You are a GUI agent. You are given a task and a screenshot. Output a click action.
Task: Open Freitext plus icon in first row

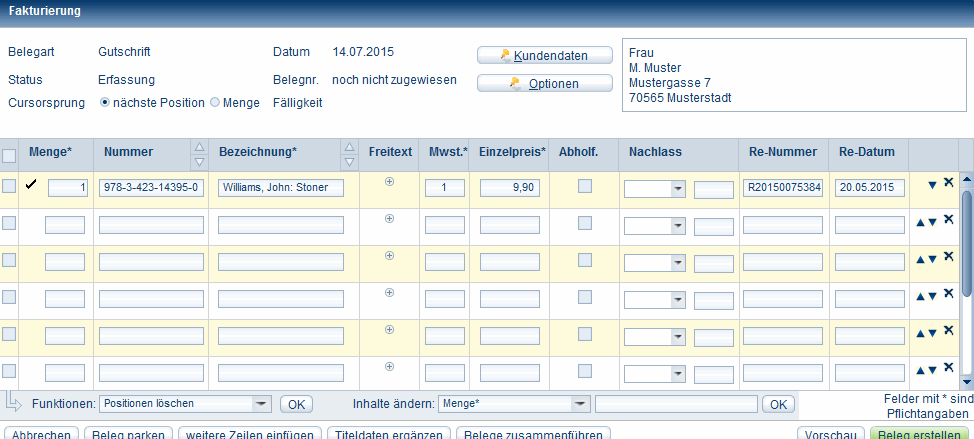click(390, 181)
